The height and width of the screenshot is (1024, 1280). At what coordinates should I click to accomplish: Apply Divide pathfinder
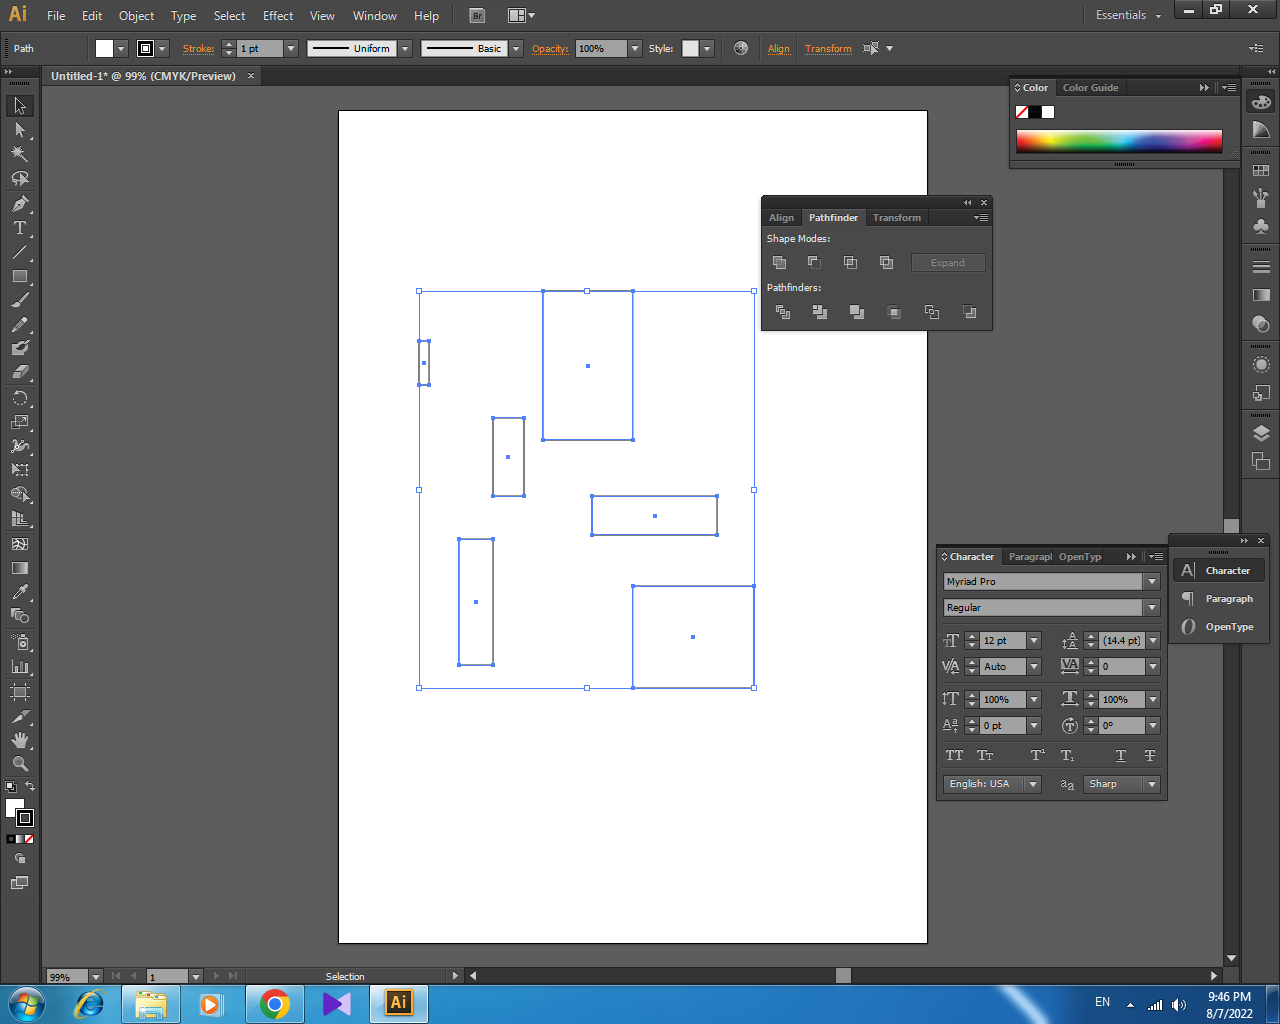click(783, 312)
